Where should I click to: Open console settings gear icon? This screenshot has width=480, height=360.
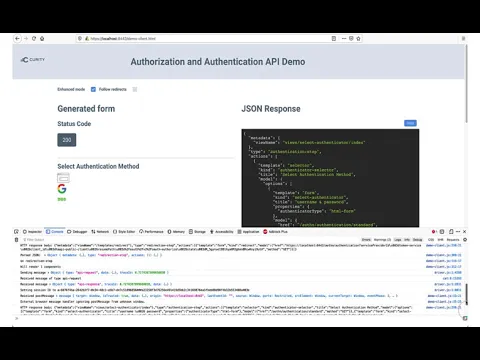[x=465, y=240]
